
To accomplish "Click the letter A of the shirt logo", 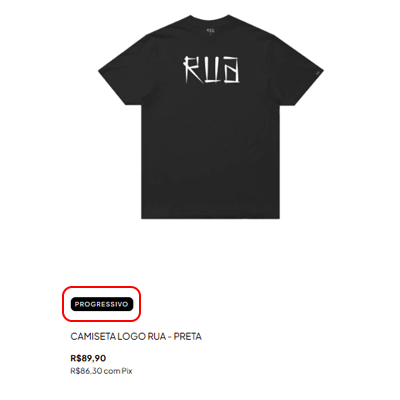I will click(x=231, y=71).
